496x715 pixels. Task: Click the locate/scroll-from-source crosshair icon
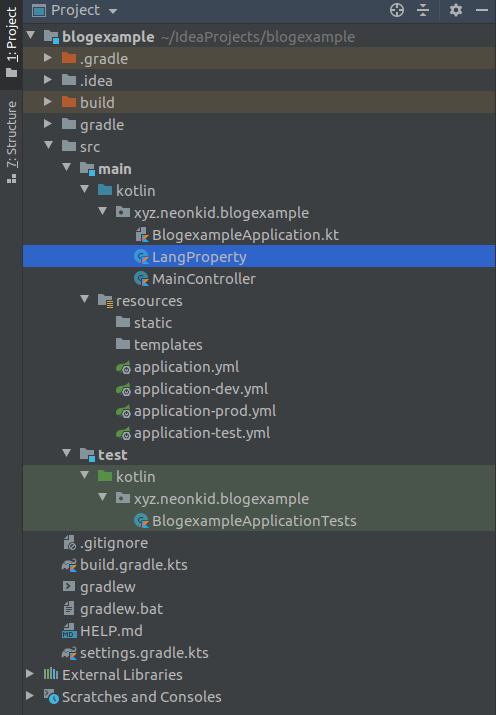point(397,10)
